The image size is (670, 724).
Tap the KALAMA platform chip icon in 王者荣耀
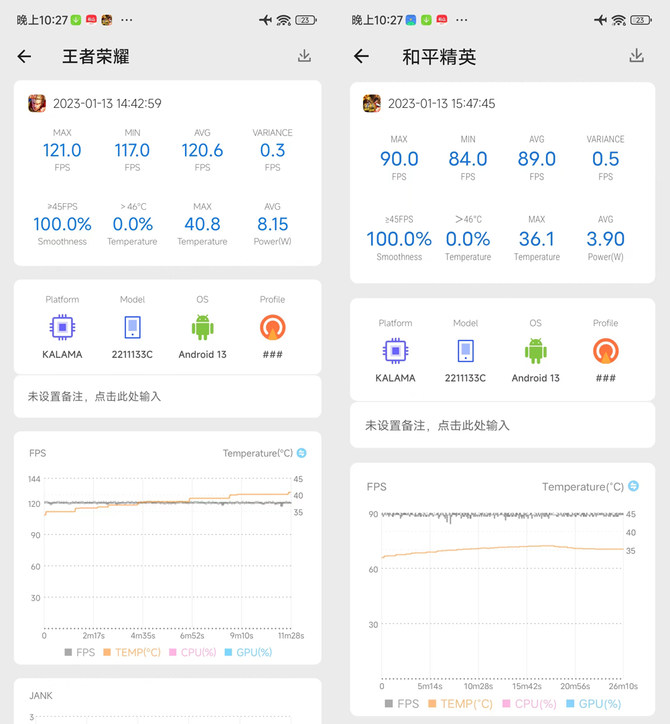tap(62, 327)
